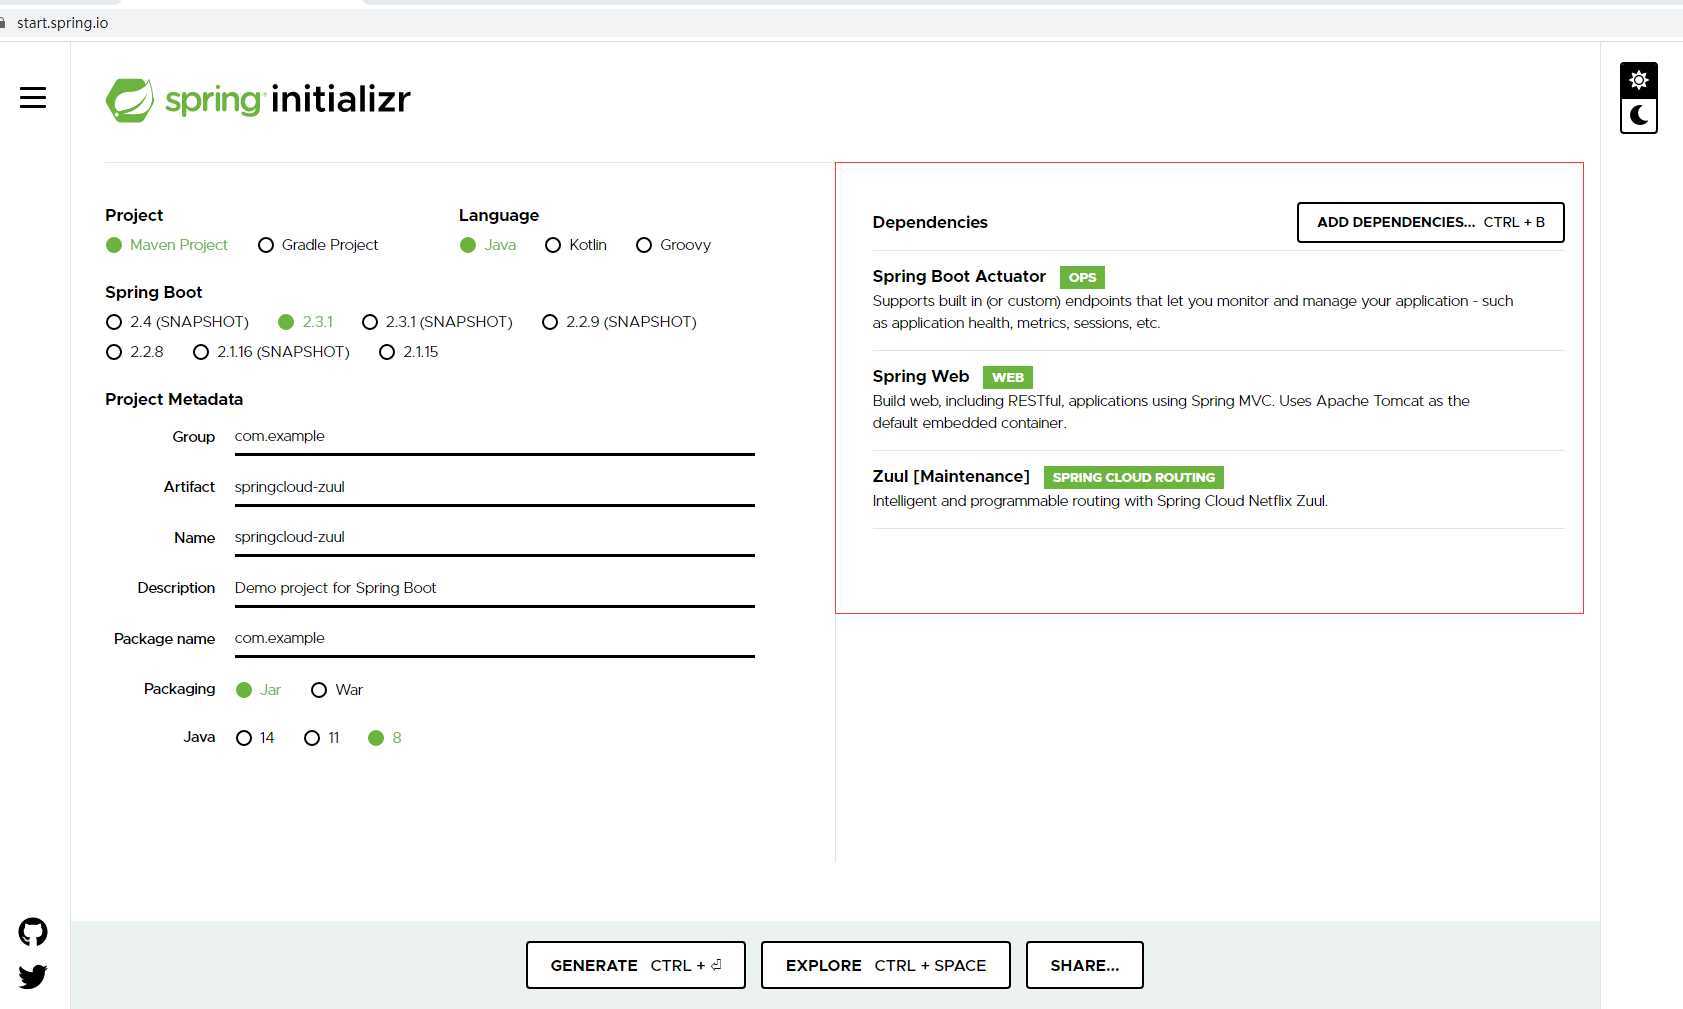This screenshot has width=1683, height=1009.
Task: Open the hamburger side menu
Action: coord(33,97)
